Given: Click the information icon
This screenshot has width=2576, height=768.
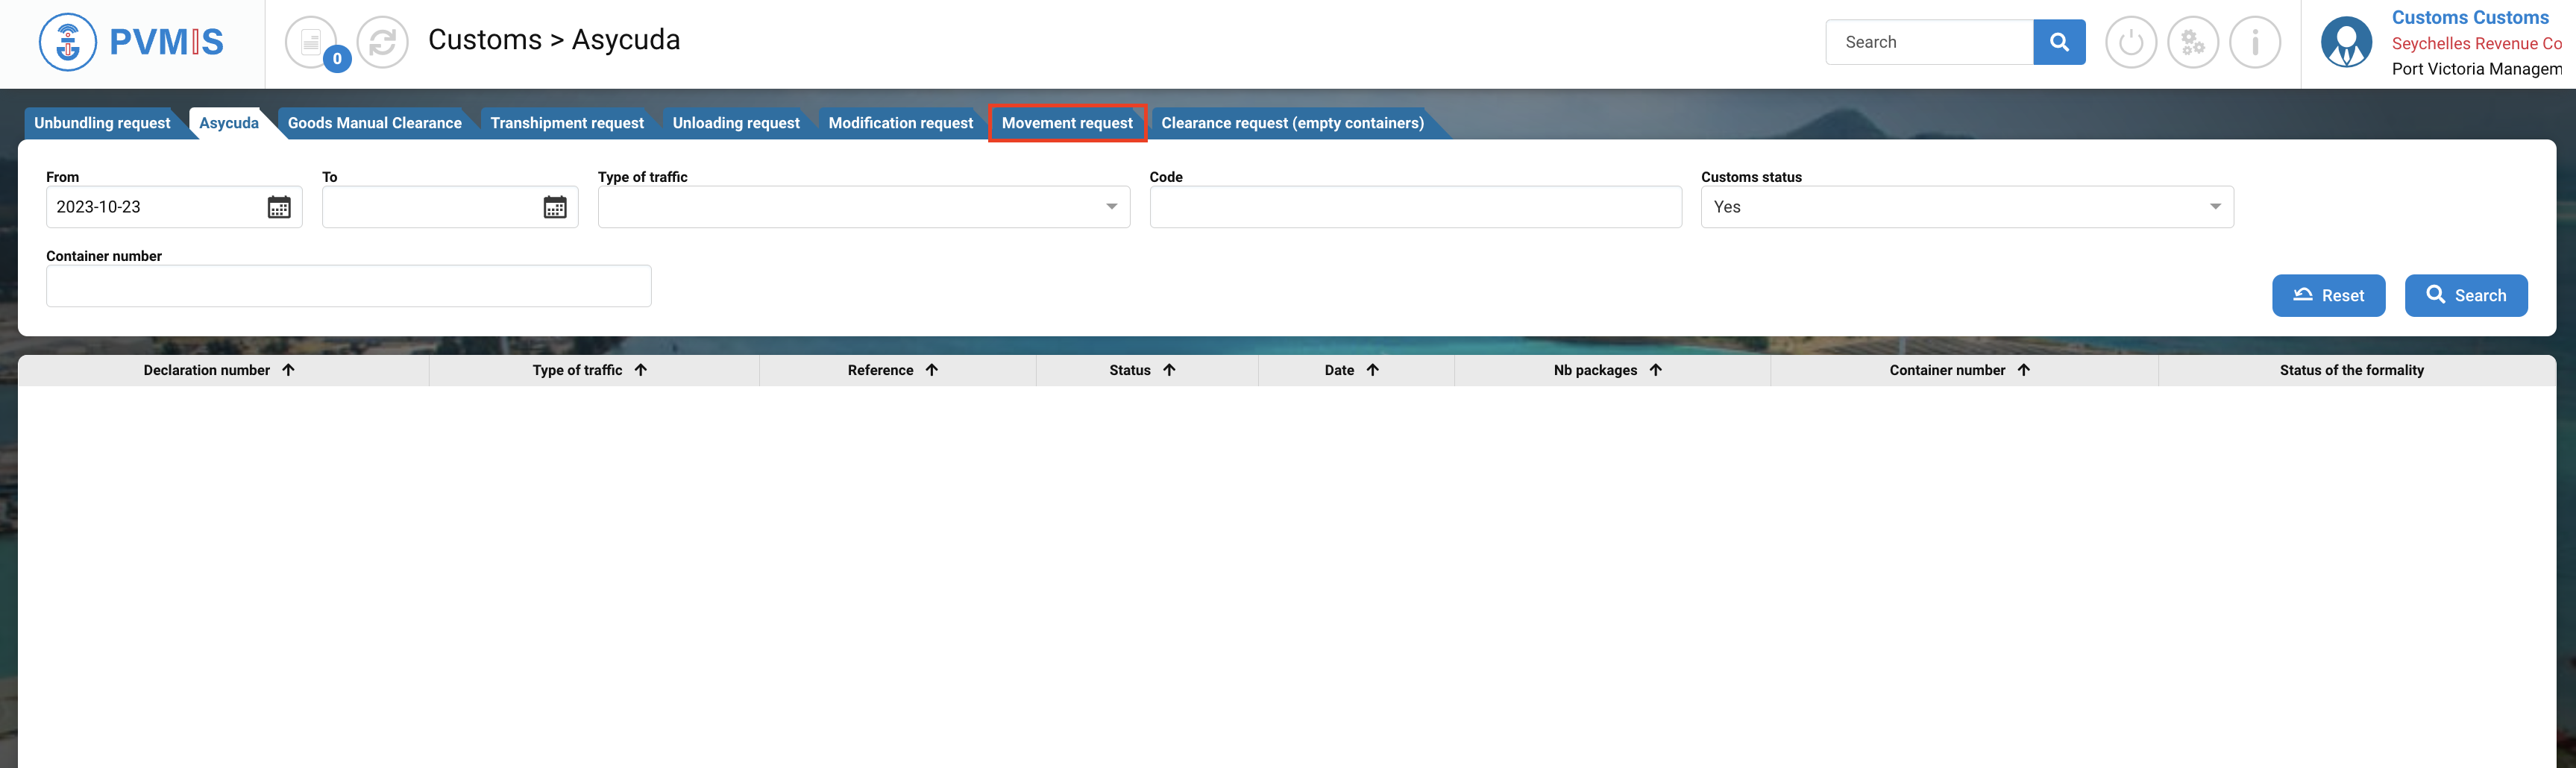Looking at the screenshot, I should [2255, 43].
